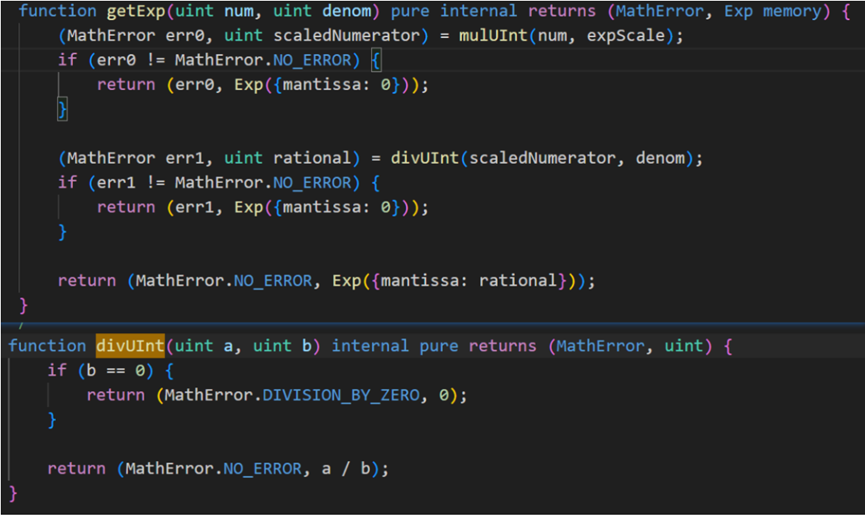Screen dimensions: 865x517
Task: Click err0 in the 'return (err0' statement
Action: point(195,85)
